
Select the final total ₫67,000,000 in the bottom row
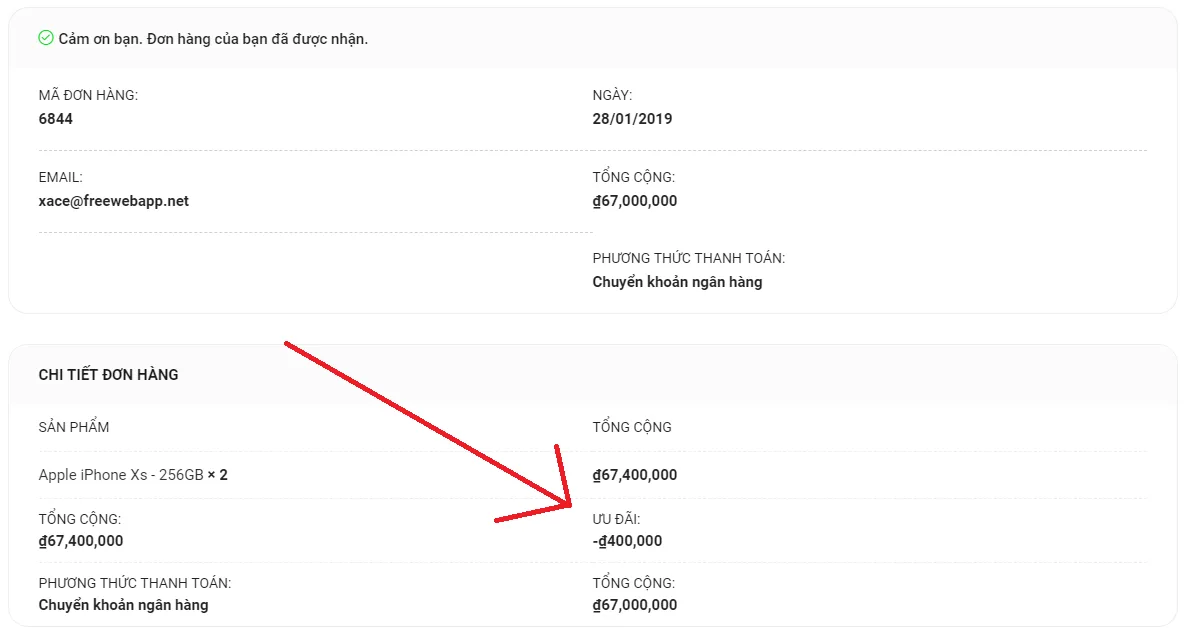[635, 605]
